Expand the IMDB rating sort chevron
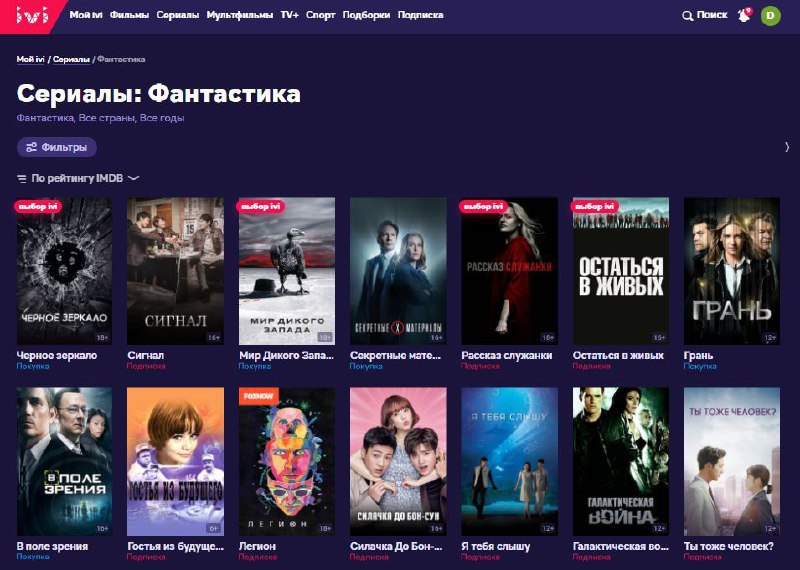The width and height of the screenshot is (800, 570). [133, 178]
